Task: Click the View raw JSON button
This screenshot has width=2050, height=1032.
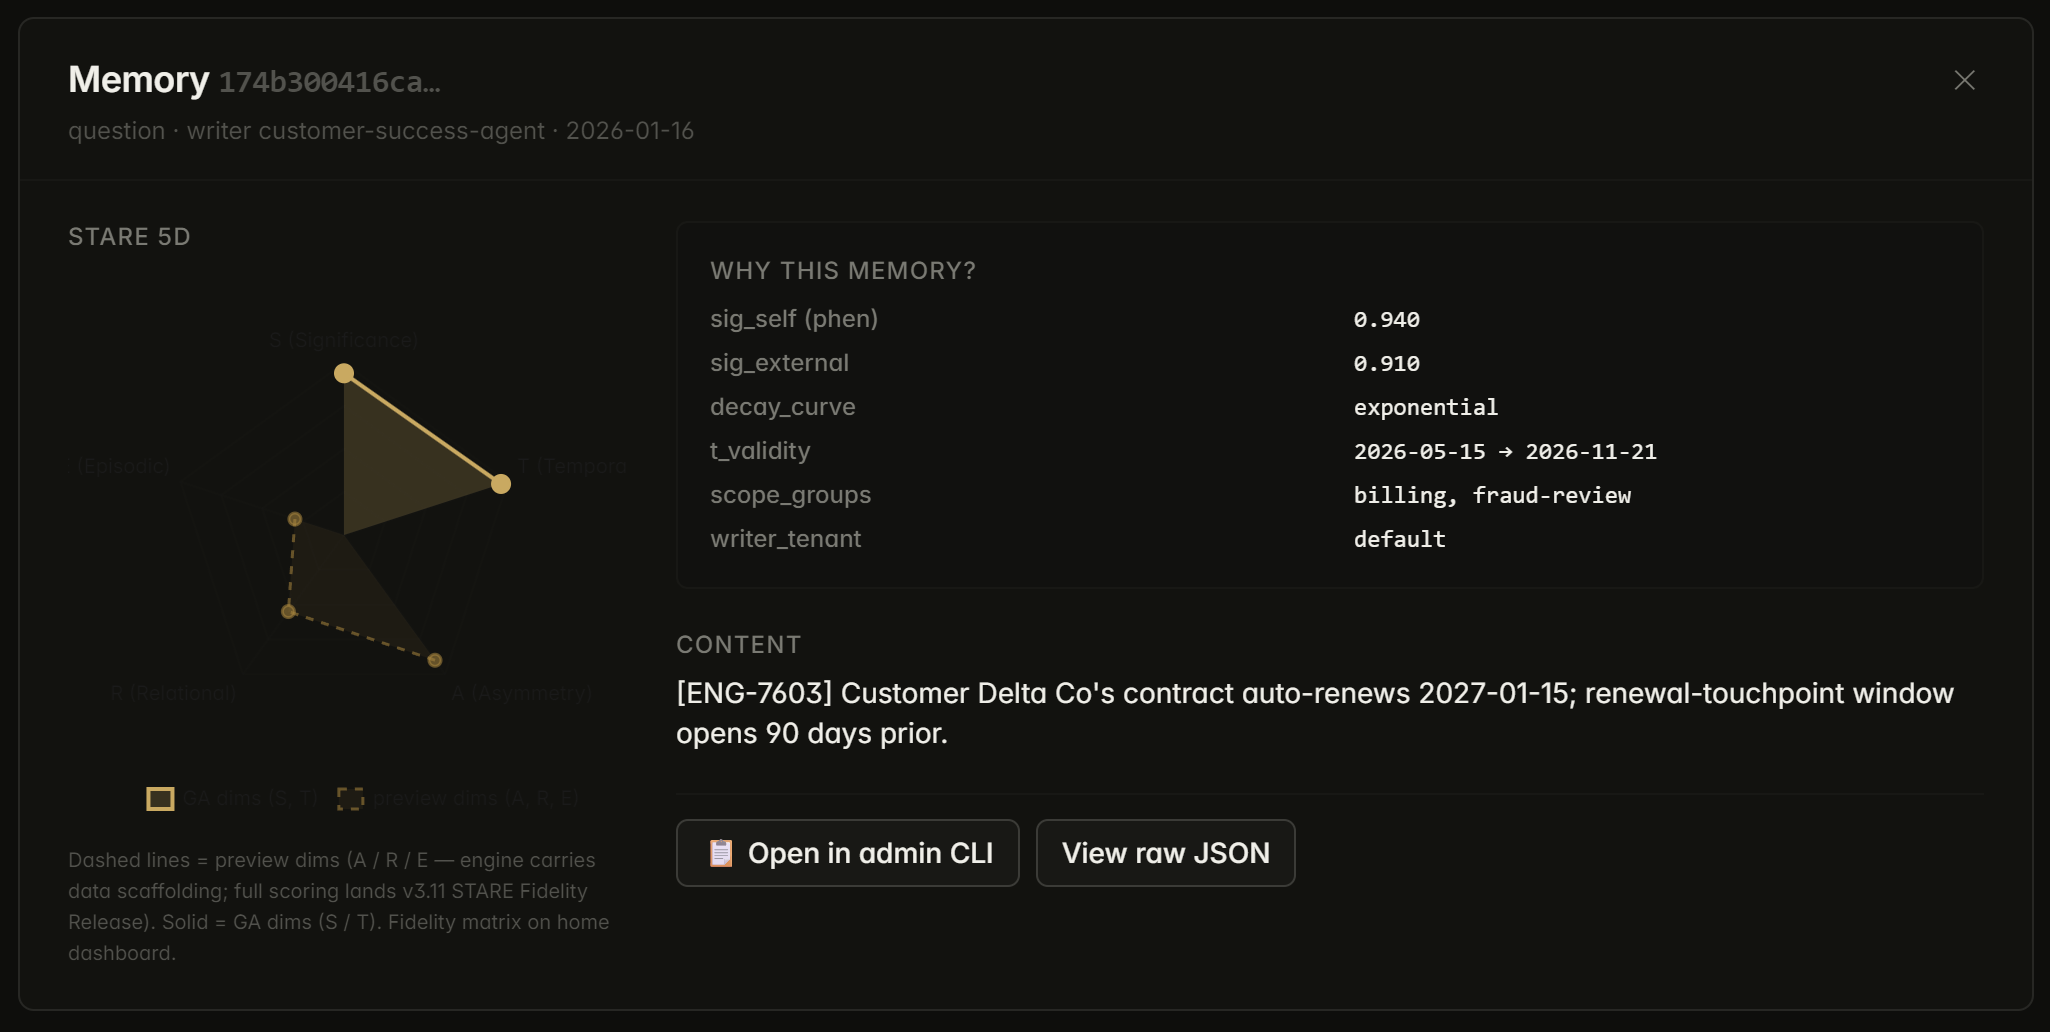Action: click(x=1165, y=853)
